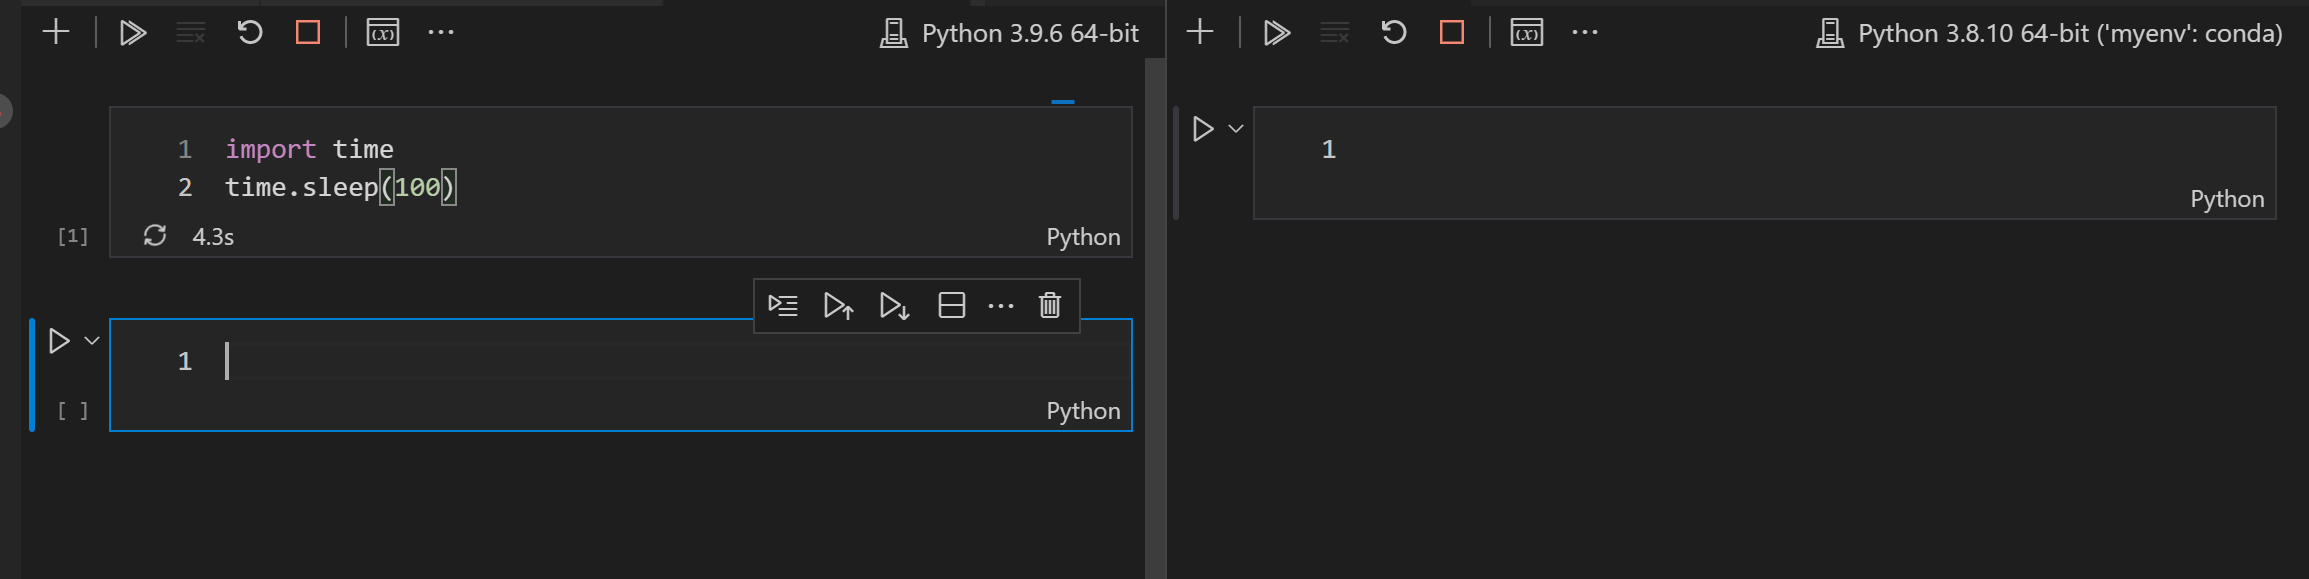The image size is (2309, 579).
Task: Expand run options chevron for the right notebook cell
Action: (x=1236, y=129)
